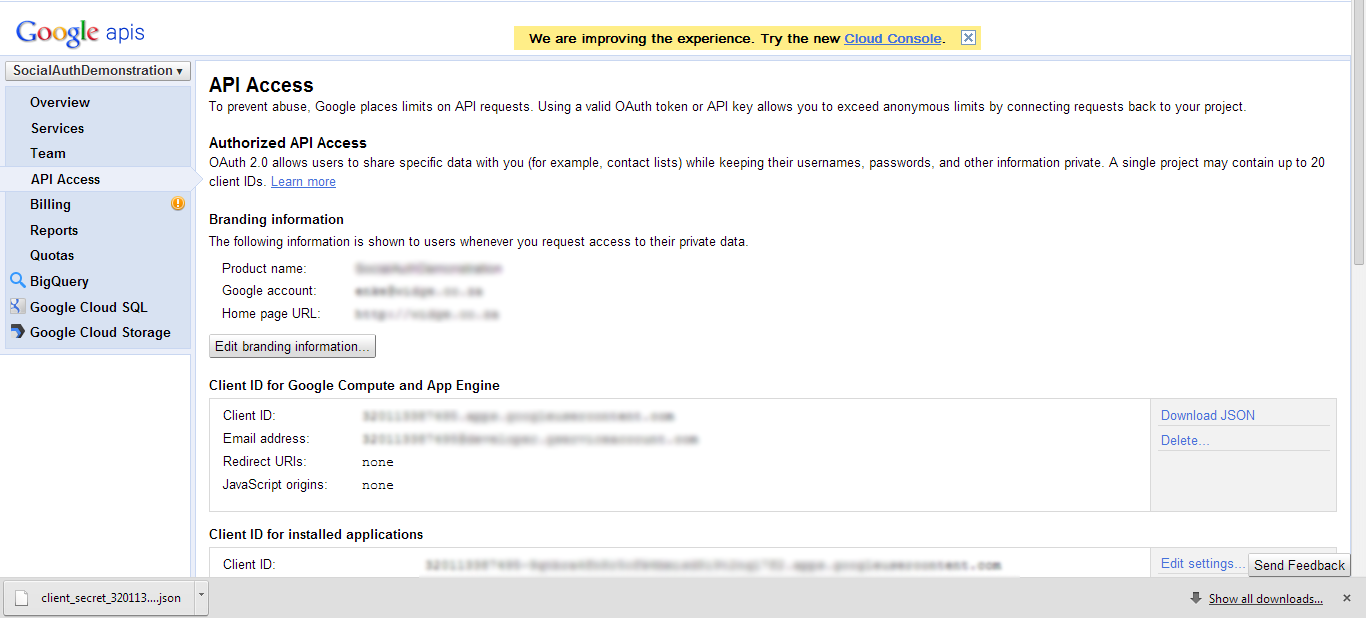This screenshot has height=618, width=1366.
Task: Click Client ID for Google Compute heading
Action: (354, 385)
